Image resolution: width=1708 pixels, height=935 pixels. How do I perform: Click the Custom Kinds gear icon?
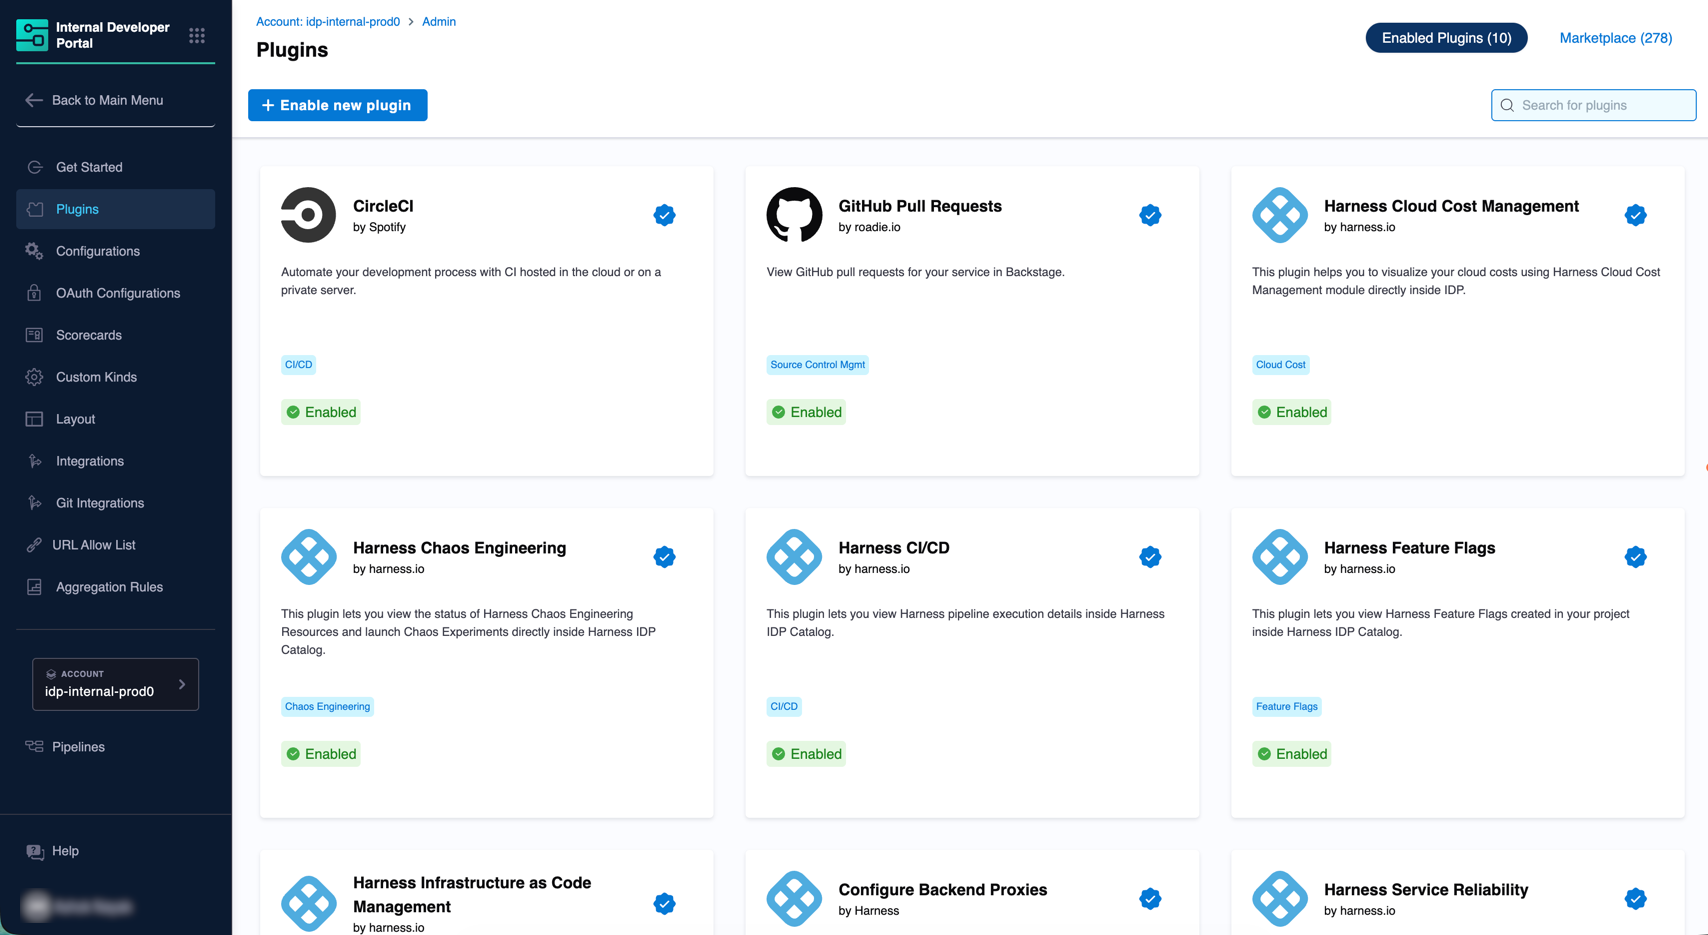34,377
